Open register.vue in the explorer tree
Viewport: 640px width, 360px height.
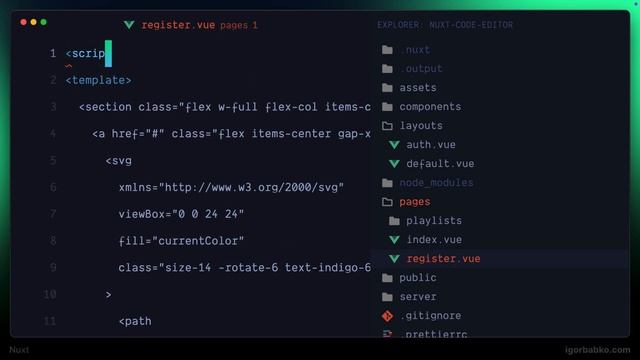click(443, 259)
